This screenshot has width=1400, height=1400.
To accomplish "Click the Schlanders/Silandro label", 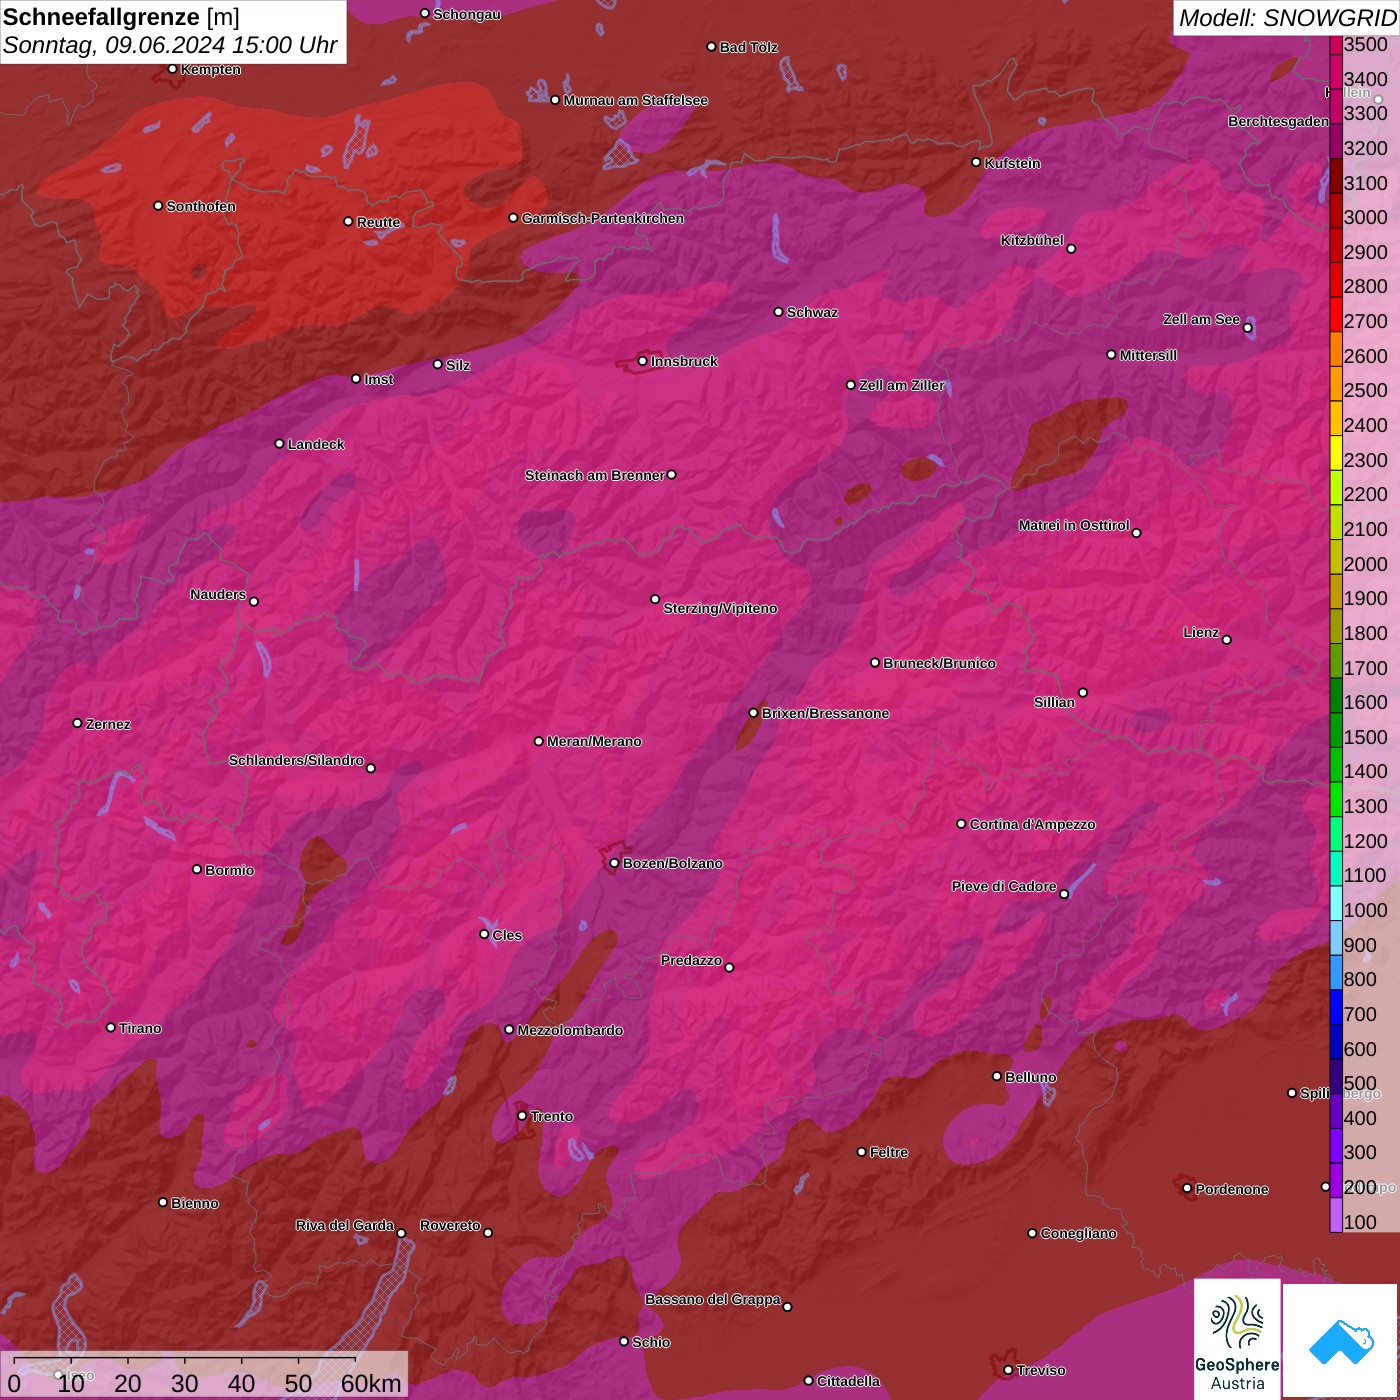I will 296,760.
